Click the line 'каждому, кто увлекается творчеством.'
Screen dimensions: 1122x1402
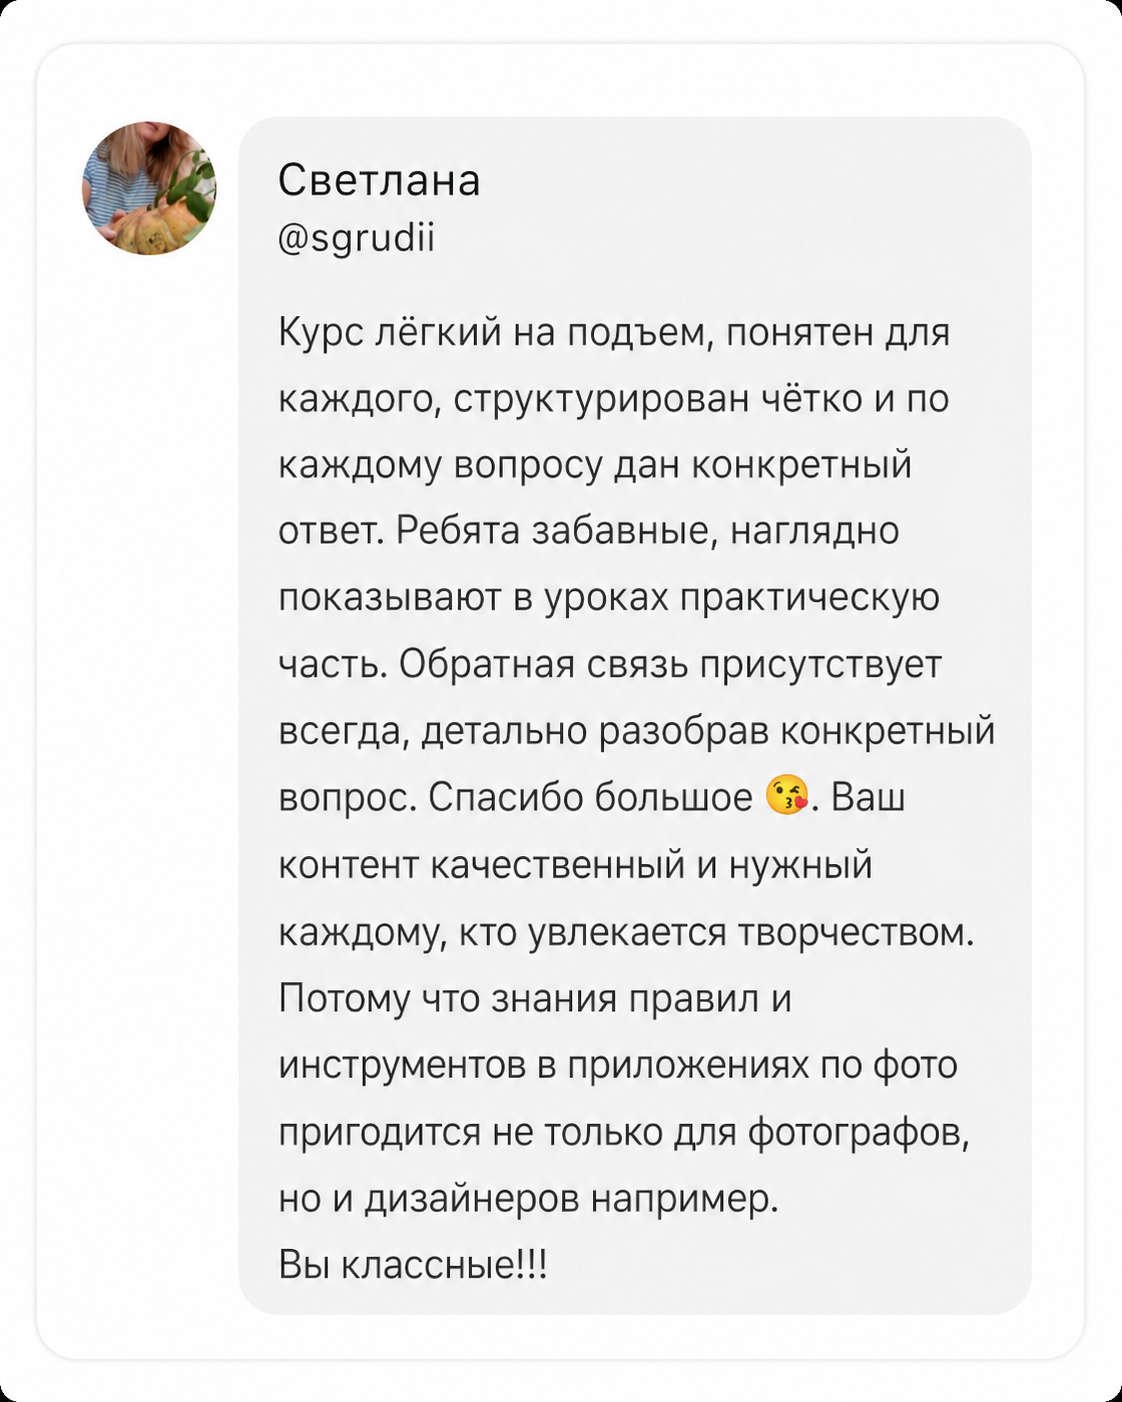pyautogui.click(x=626, y=931)
